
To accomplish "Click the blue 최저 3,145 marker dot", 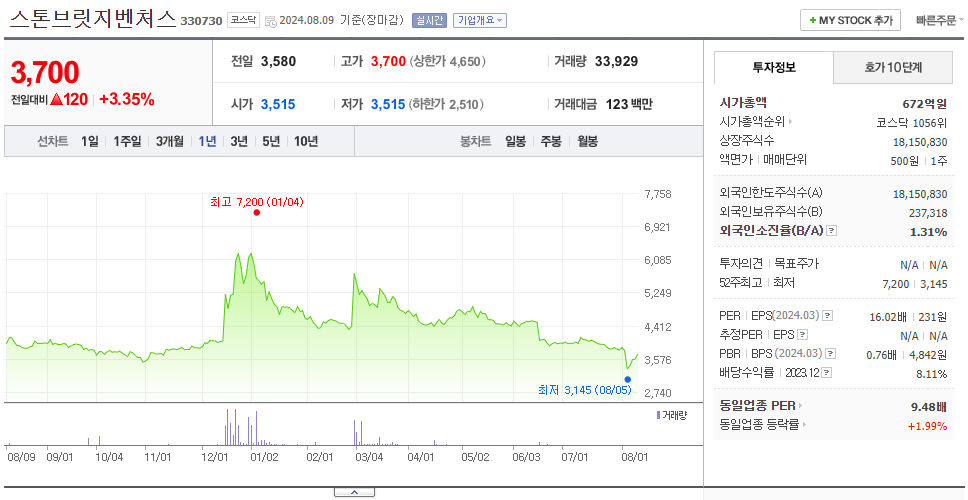I will (x=628, y=380).
